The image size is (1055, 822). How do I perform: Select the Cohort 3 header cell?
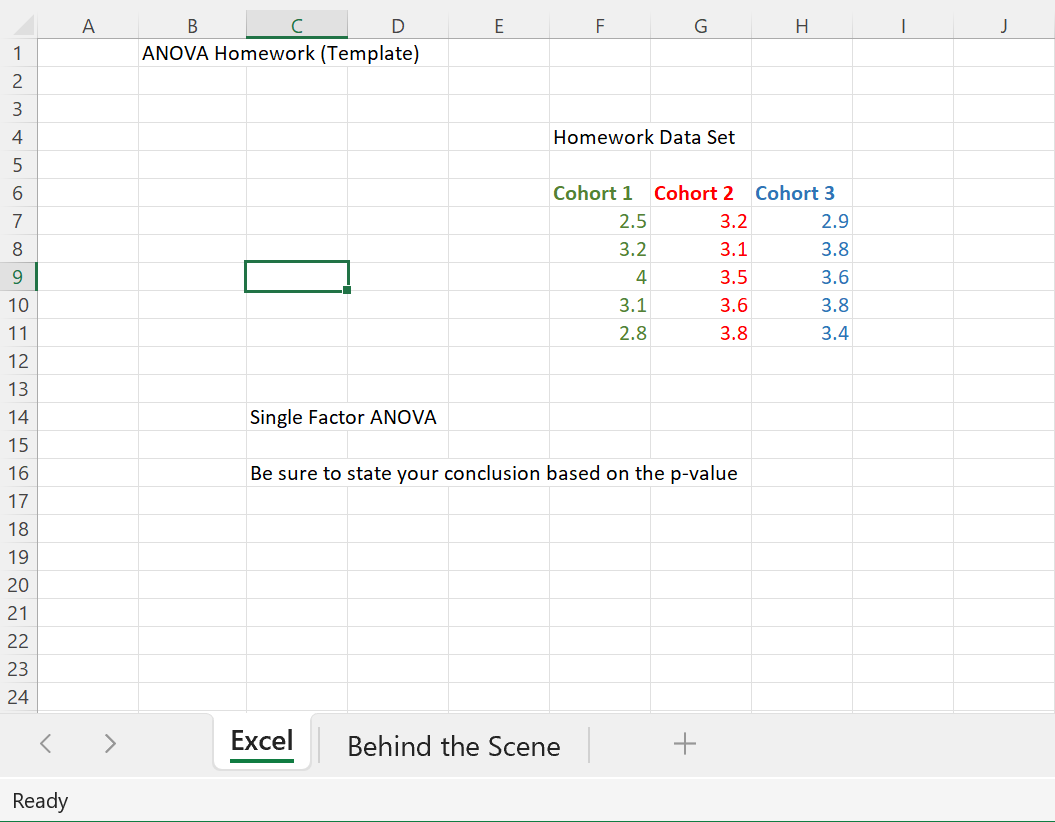tap(801, 193)
